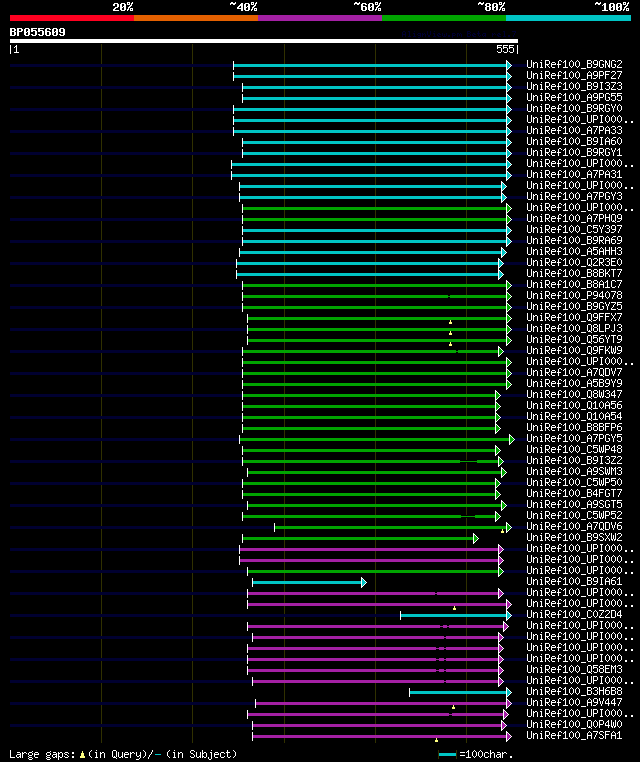Click the cyan ~100% identity legend segment

pos(568,18)
